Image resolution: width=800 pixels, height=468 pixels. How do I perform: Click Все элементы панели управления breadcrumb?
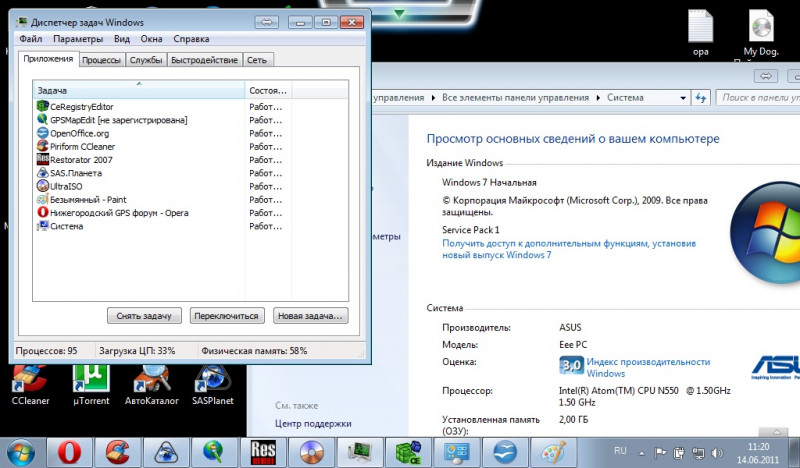(515, 97)
